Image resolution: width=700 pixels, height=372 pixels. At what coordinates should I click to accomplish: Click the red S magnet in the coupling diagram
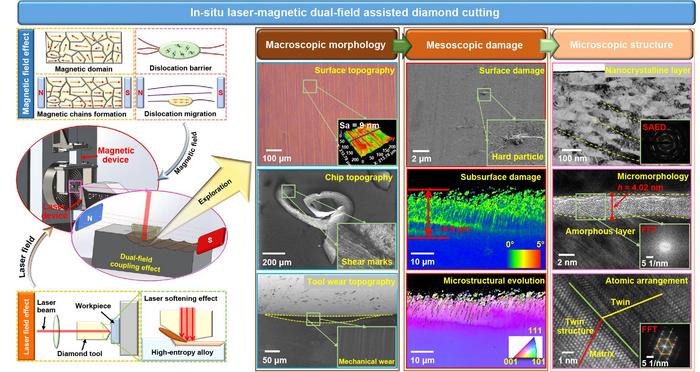210,240
